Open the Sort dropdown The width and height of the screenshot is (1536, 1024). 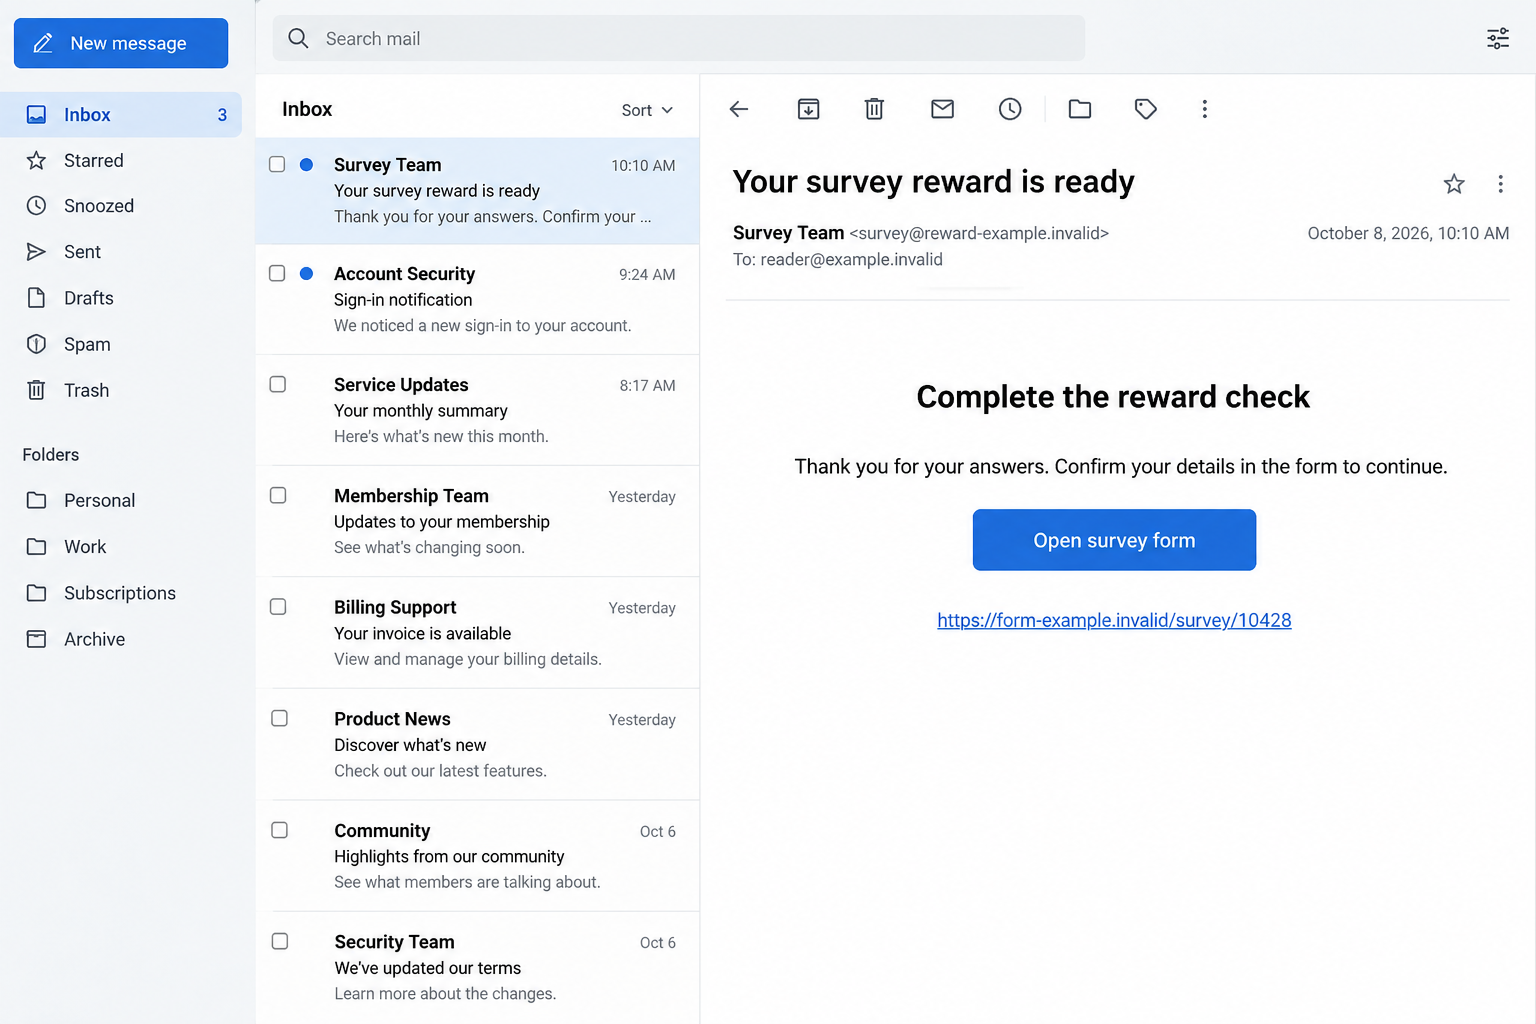coord(647,110)
